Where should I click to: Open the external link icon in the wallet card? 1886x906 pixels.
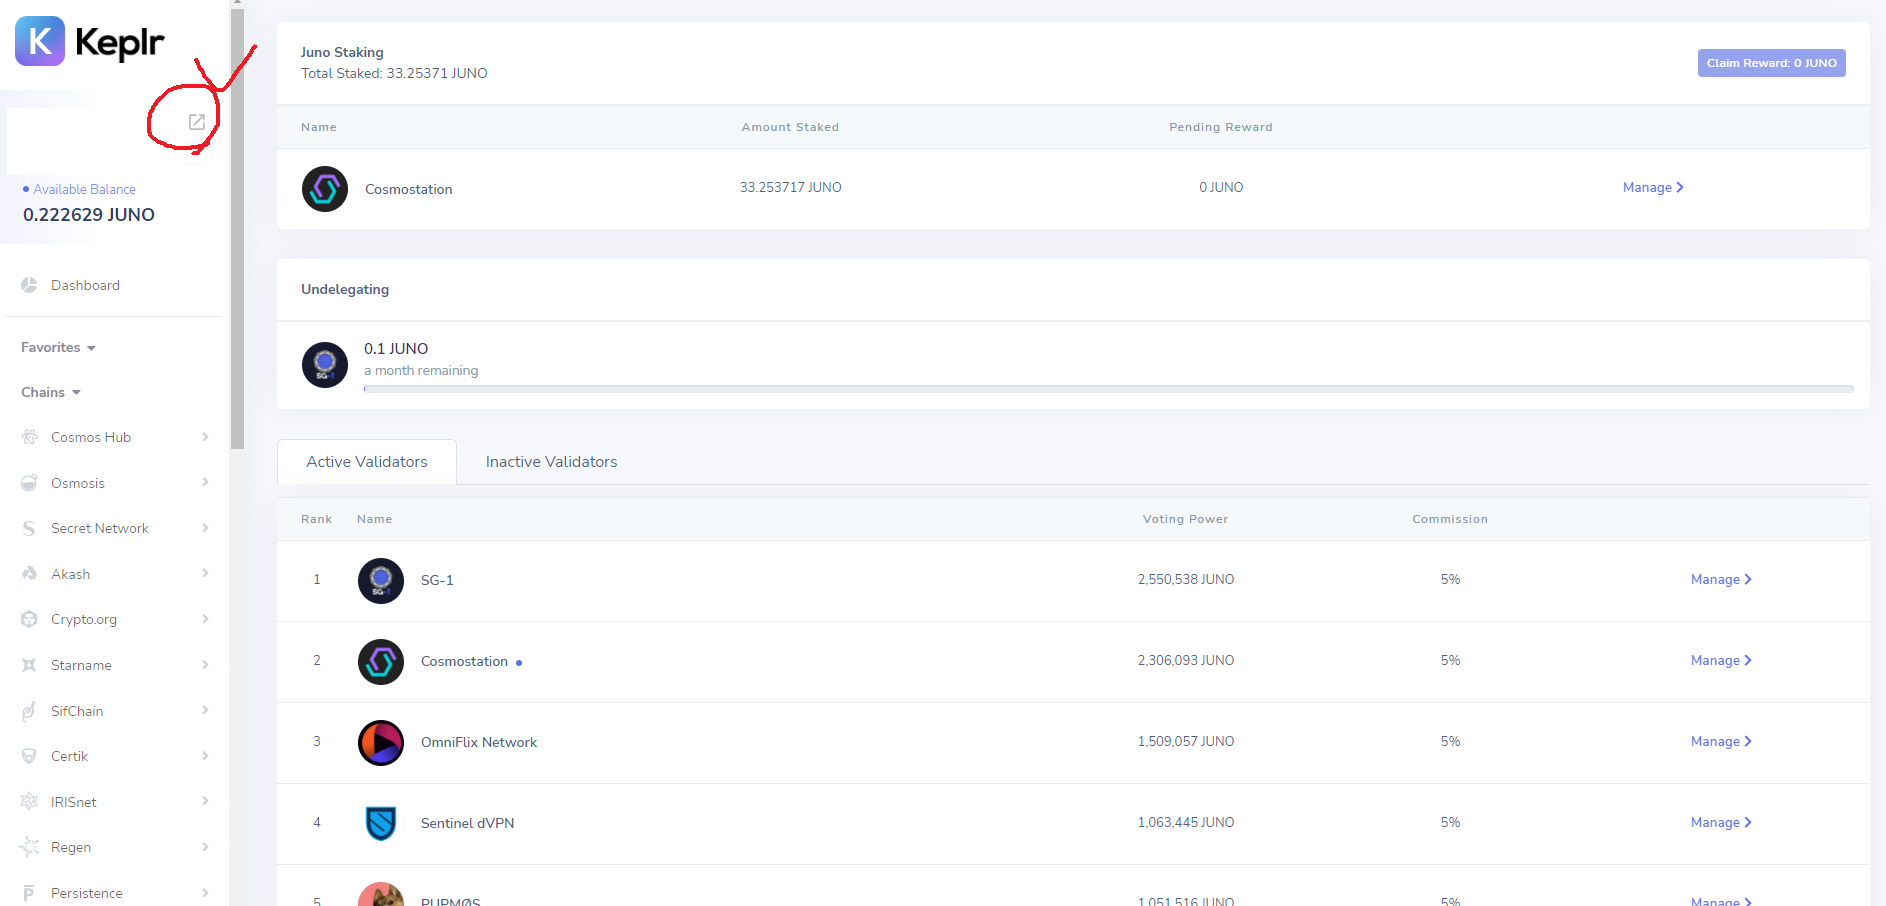pos(197,122)
